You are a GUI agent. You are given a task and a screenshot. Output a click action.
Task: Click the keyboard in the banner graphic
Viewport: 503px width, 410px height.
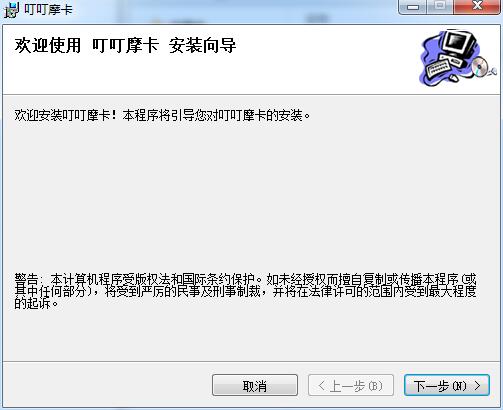[438, 67]
